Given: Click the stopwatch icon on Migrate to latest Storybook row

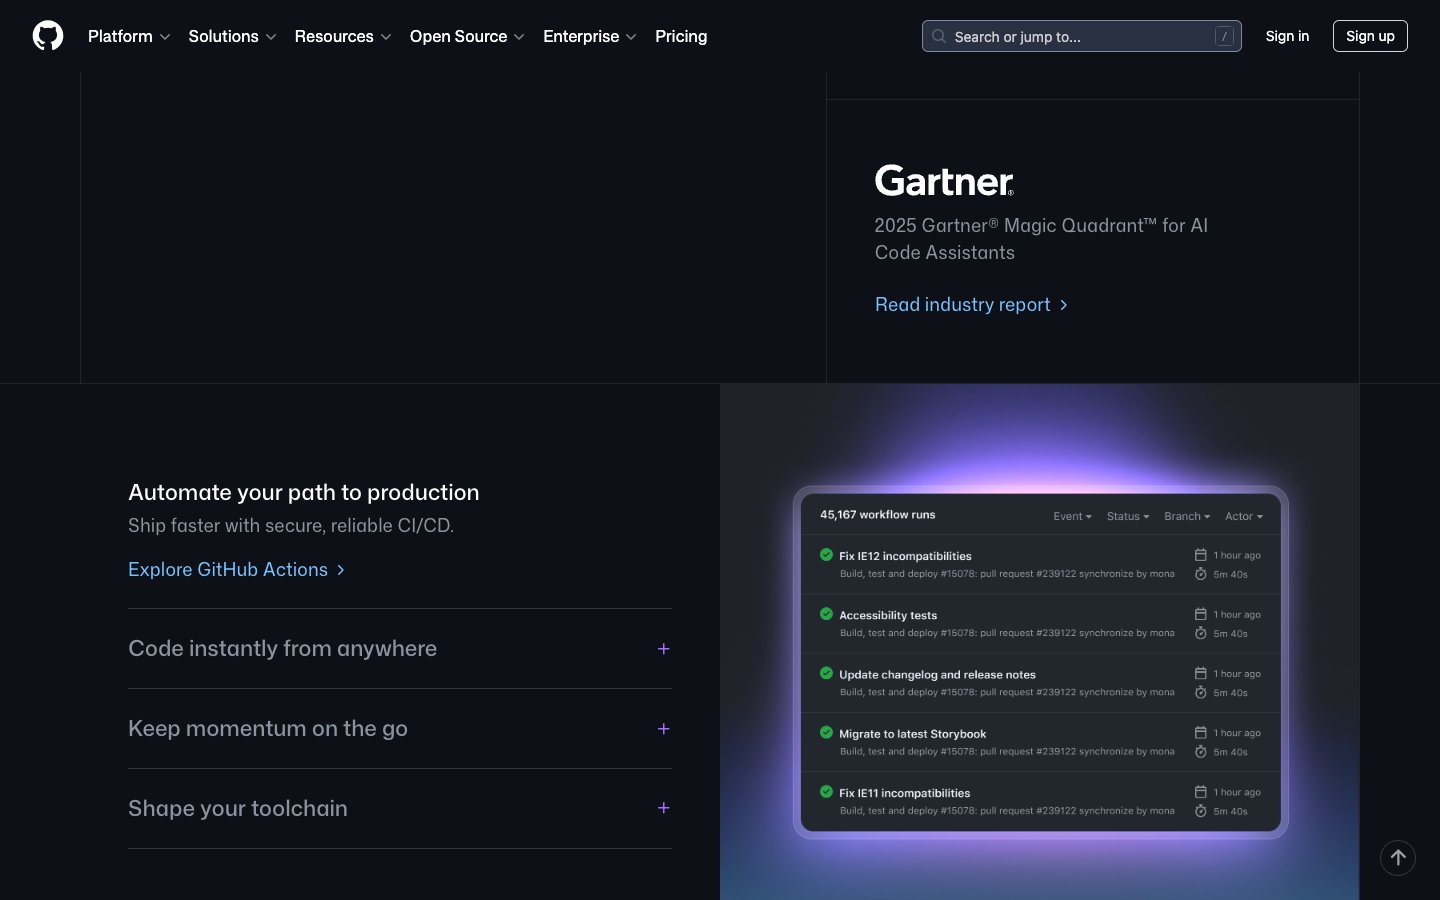Looking at the screenshot, I should pos(1201,752).
